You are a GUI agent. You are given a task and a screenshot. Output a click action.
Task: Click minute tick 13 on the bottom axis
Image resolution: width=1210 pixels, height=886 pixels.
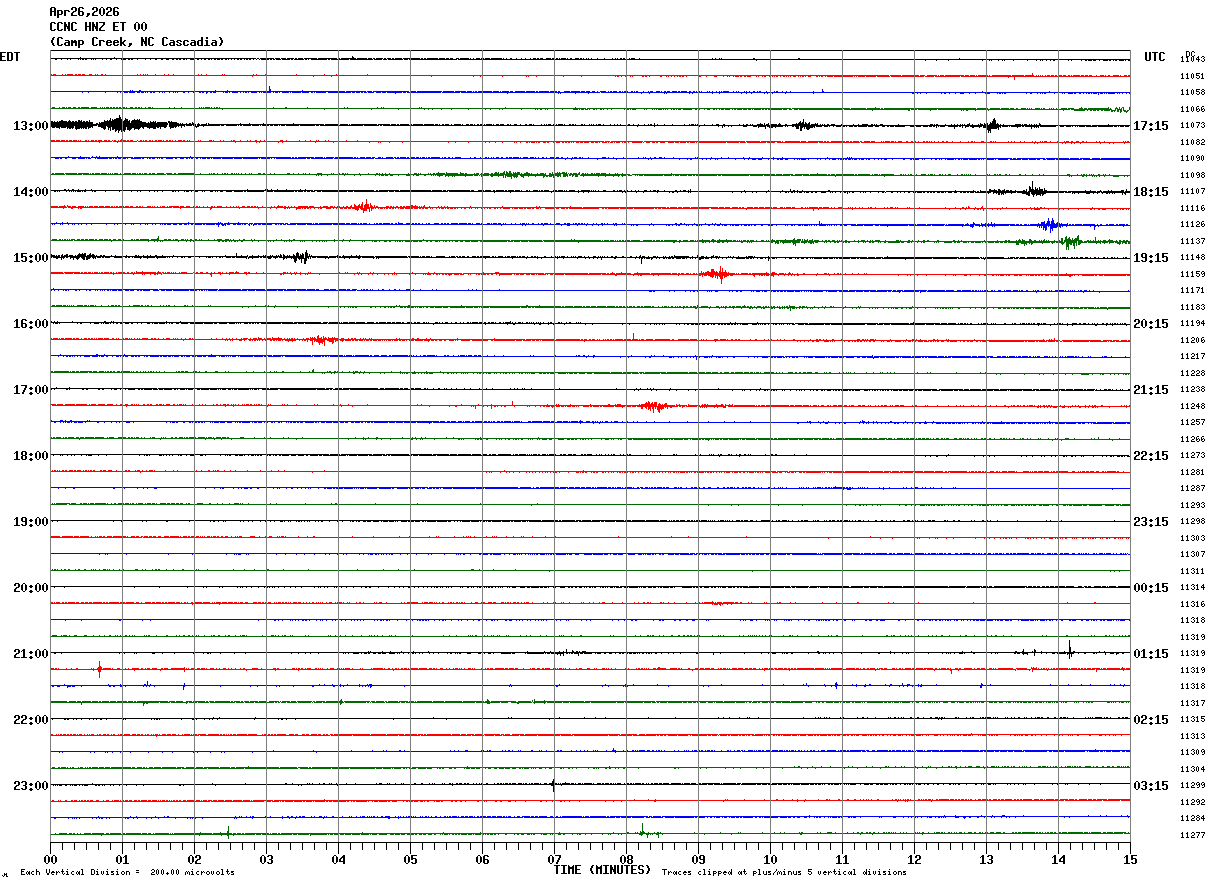point(986,859)
